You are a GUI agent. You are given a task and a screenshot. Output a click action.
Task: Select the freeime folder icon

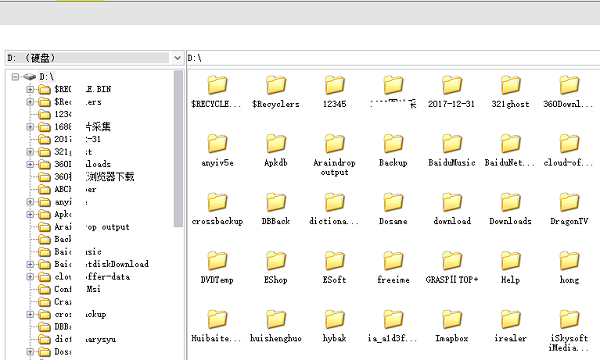pyautogui.click(x=393, y=260)
